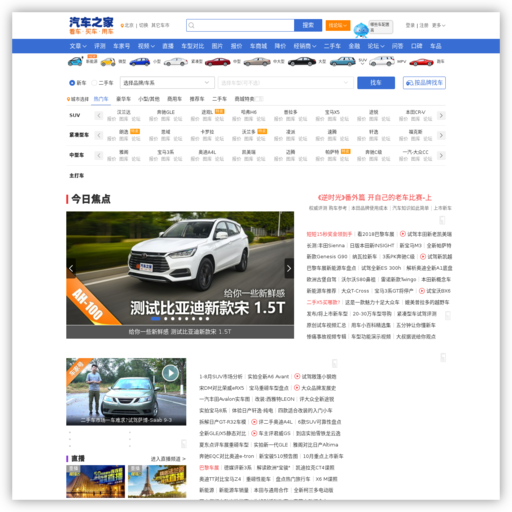Select the red 中型 sedan icon

point(217,62)
